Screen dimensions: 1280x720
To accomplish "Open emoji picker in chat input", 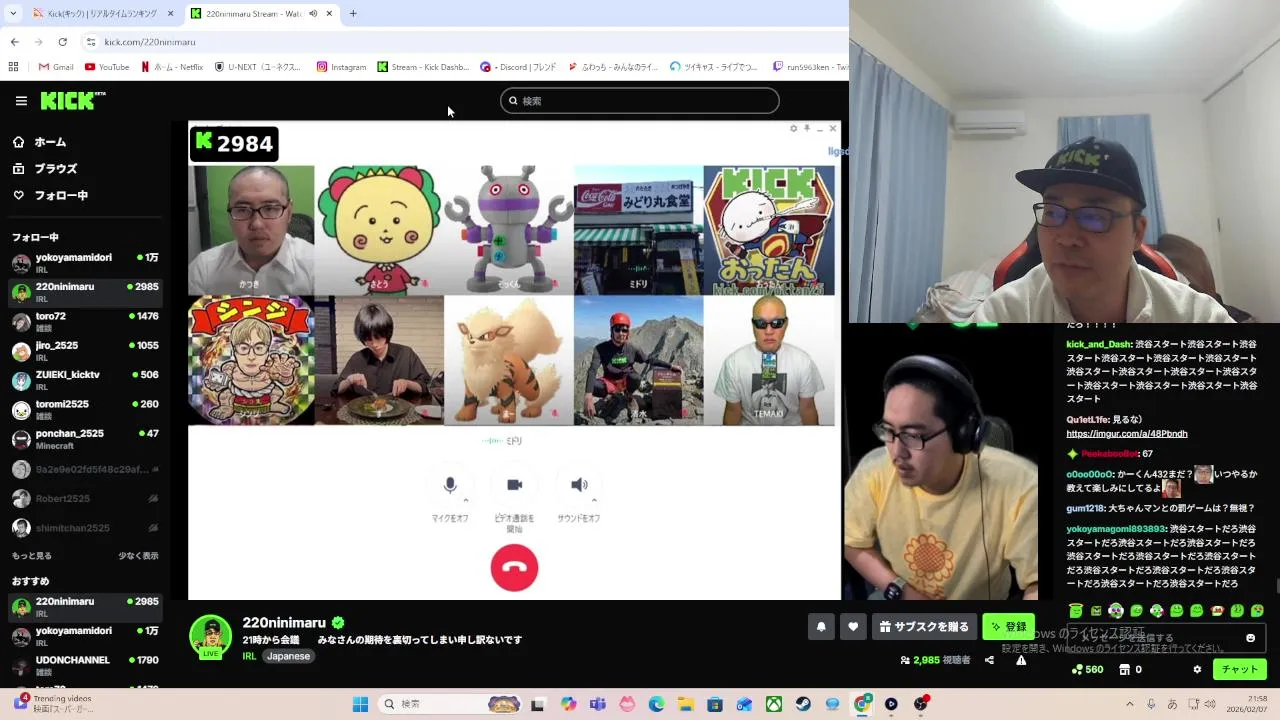I will pyautogui.click(x=1250, y=638).
